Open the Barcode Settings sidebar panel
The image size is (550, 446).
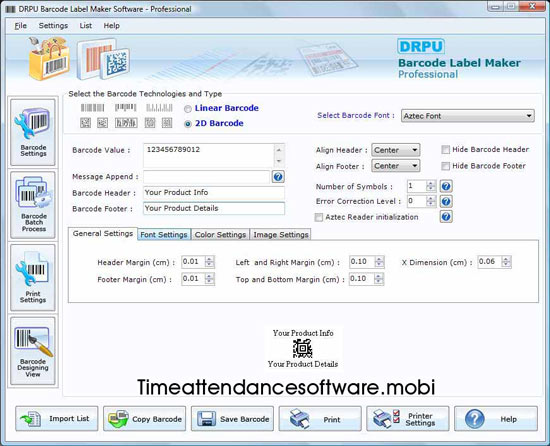(33, 132)
